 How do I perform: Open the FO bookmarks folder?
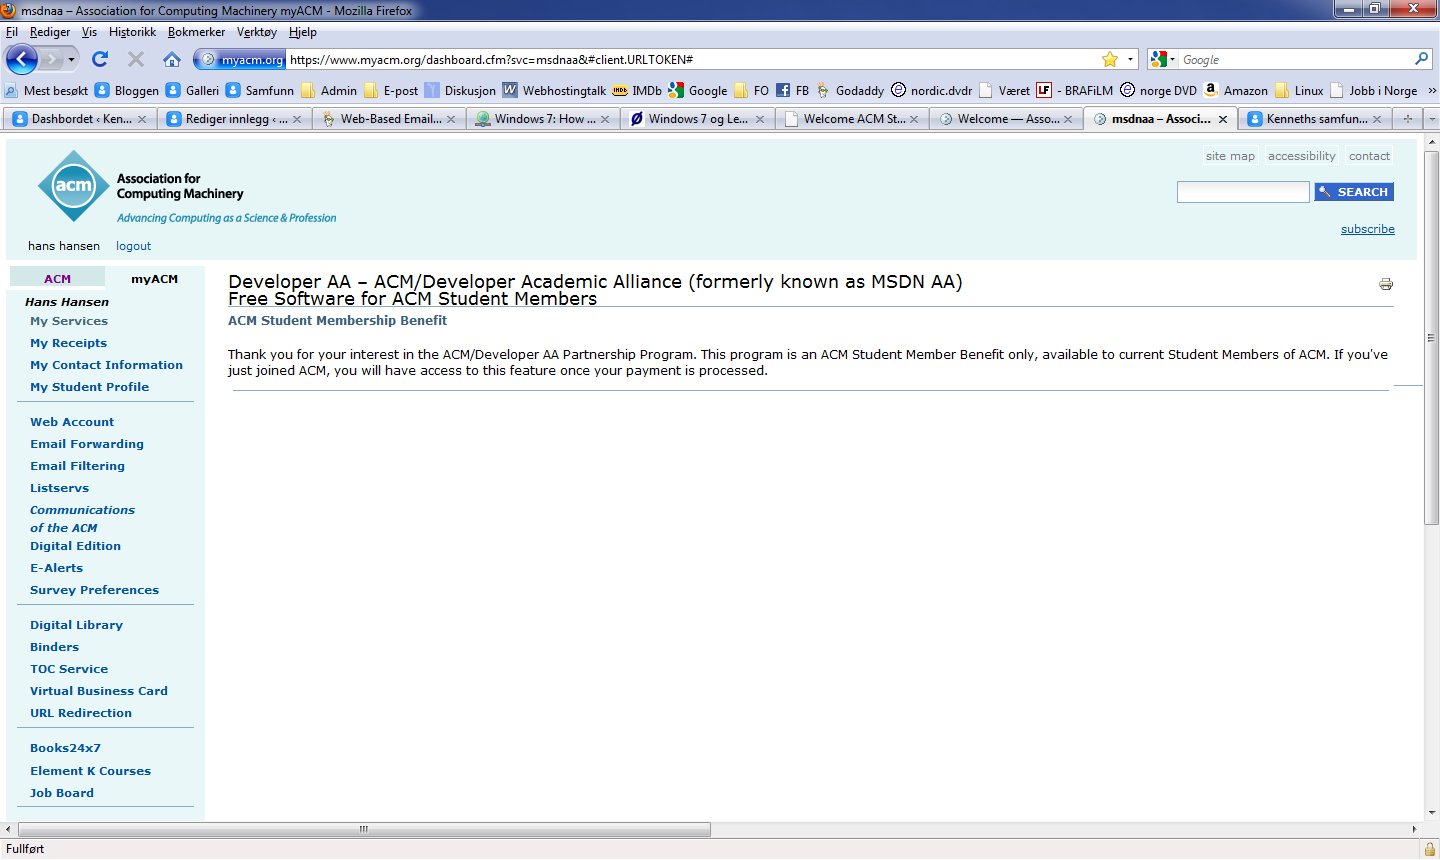click(751, 90)
